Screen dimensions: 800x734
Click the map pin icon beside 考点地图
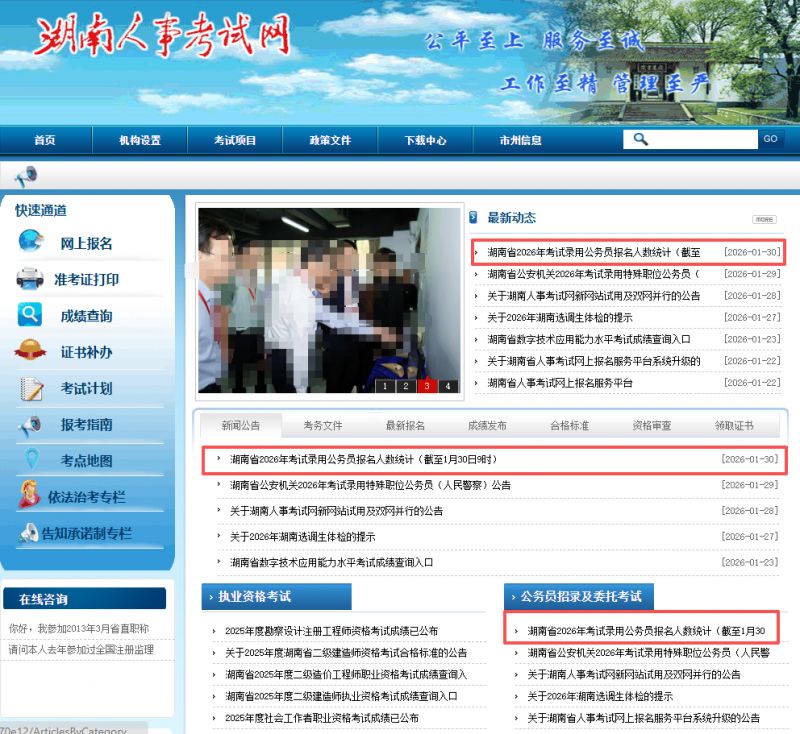pyautogui.click(x=32, y=459)
